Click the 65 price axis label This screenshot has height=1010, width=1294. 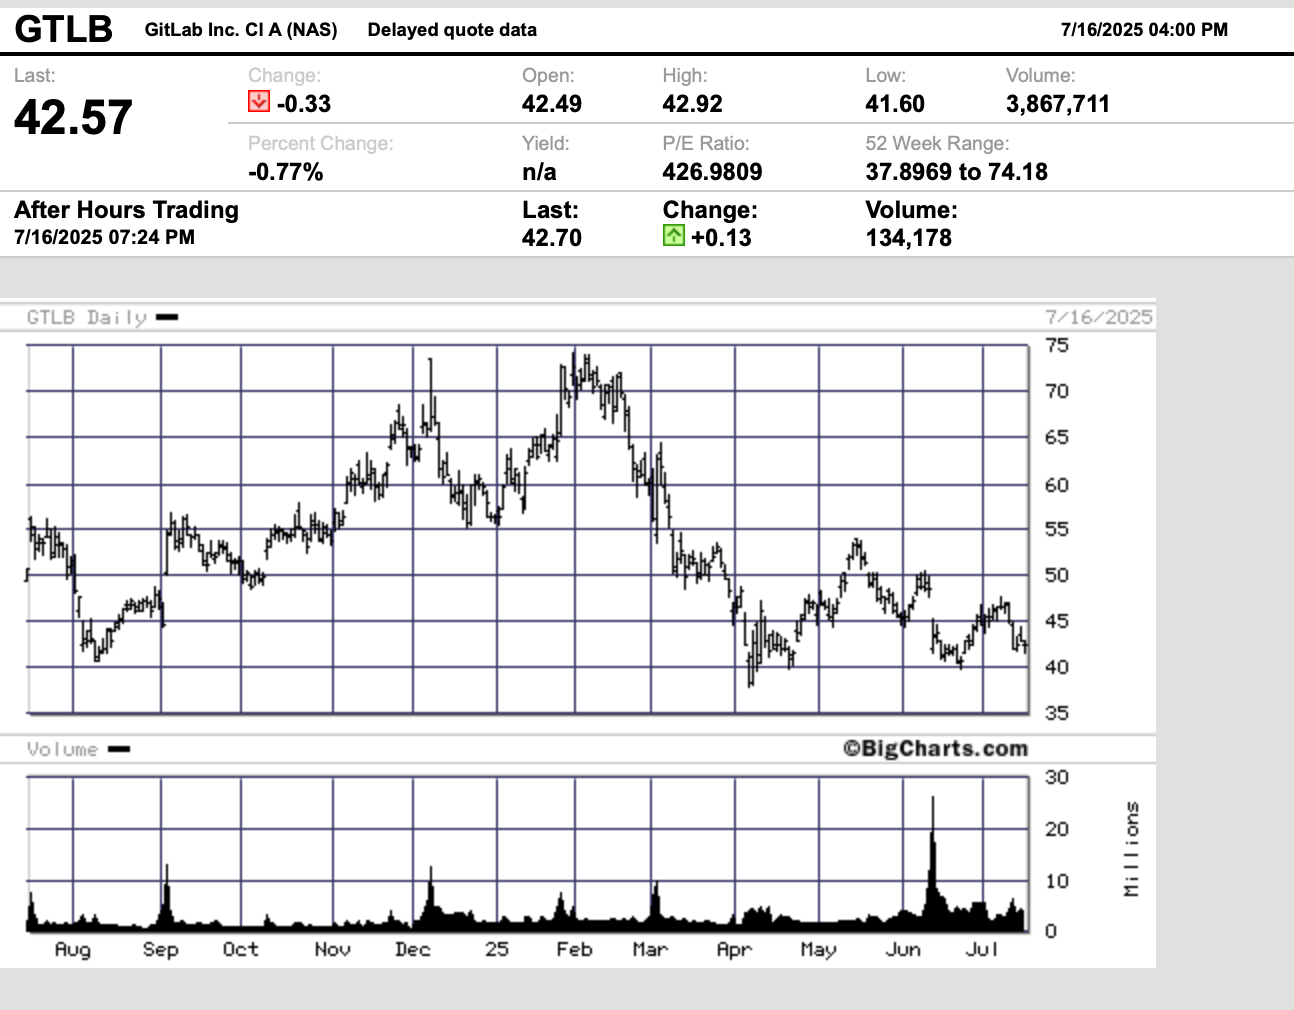click(1057, 438)
